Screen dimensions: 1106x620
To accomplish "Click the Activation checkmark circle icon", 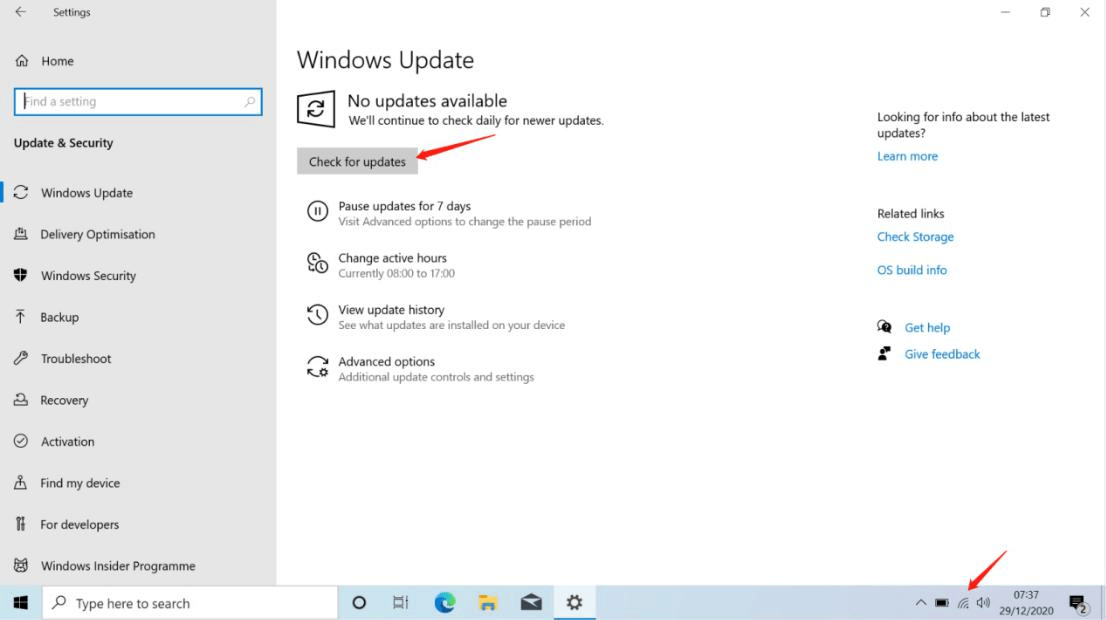I will point(20,441).
